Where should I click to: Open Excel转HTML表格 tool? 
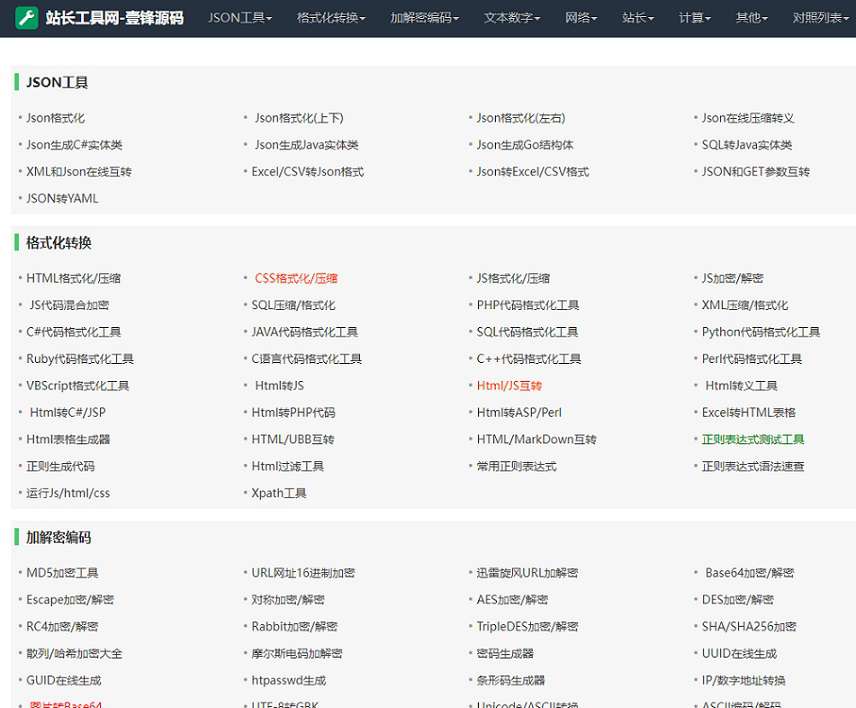click(749, 412)
